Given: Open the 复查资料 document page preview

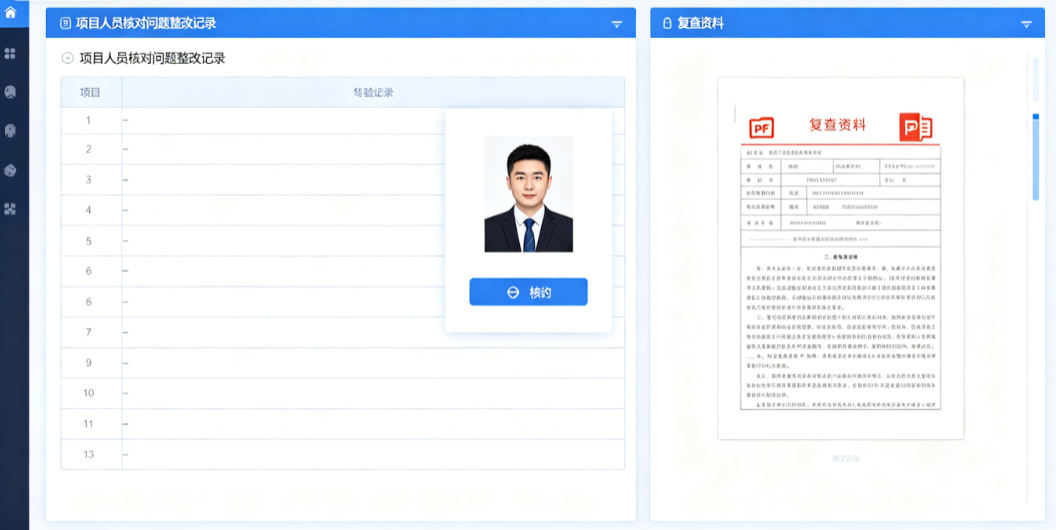Looking at the screenshot, I should tap(840, 259).
